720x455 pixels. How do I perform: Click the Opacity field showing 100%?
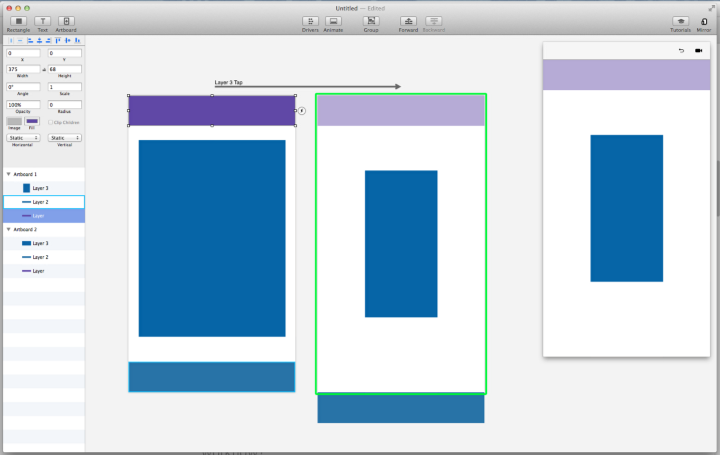tap(23, 105)
